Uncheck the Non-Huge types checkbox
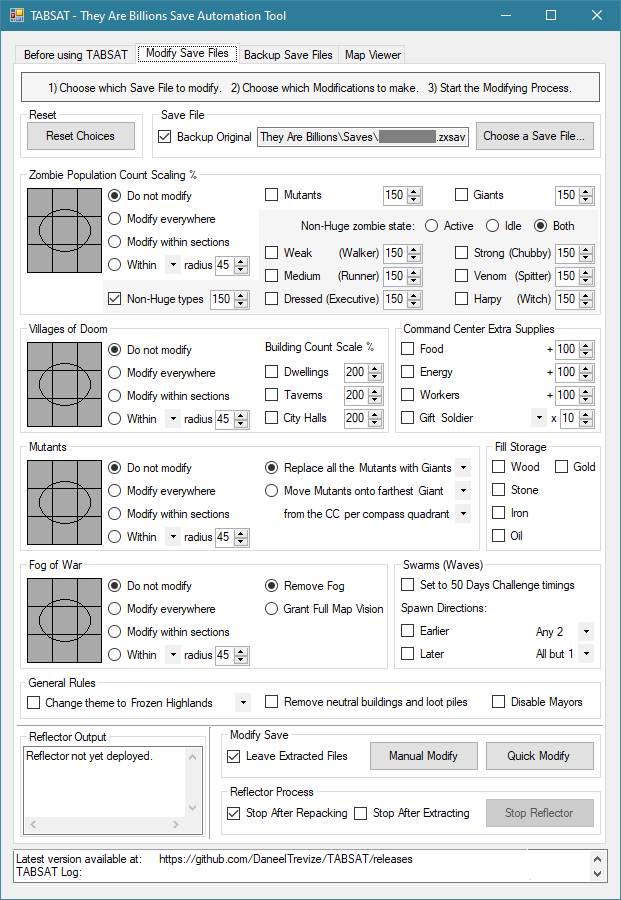Screen dimensions: 621x900 point(115,298)
